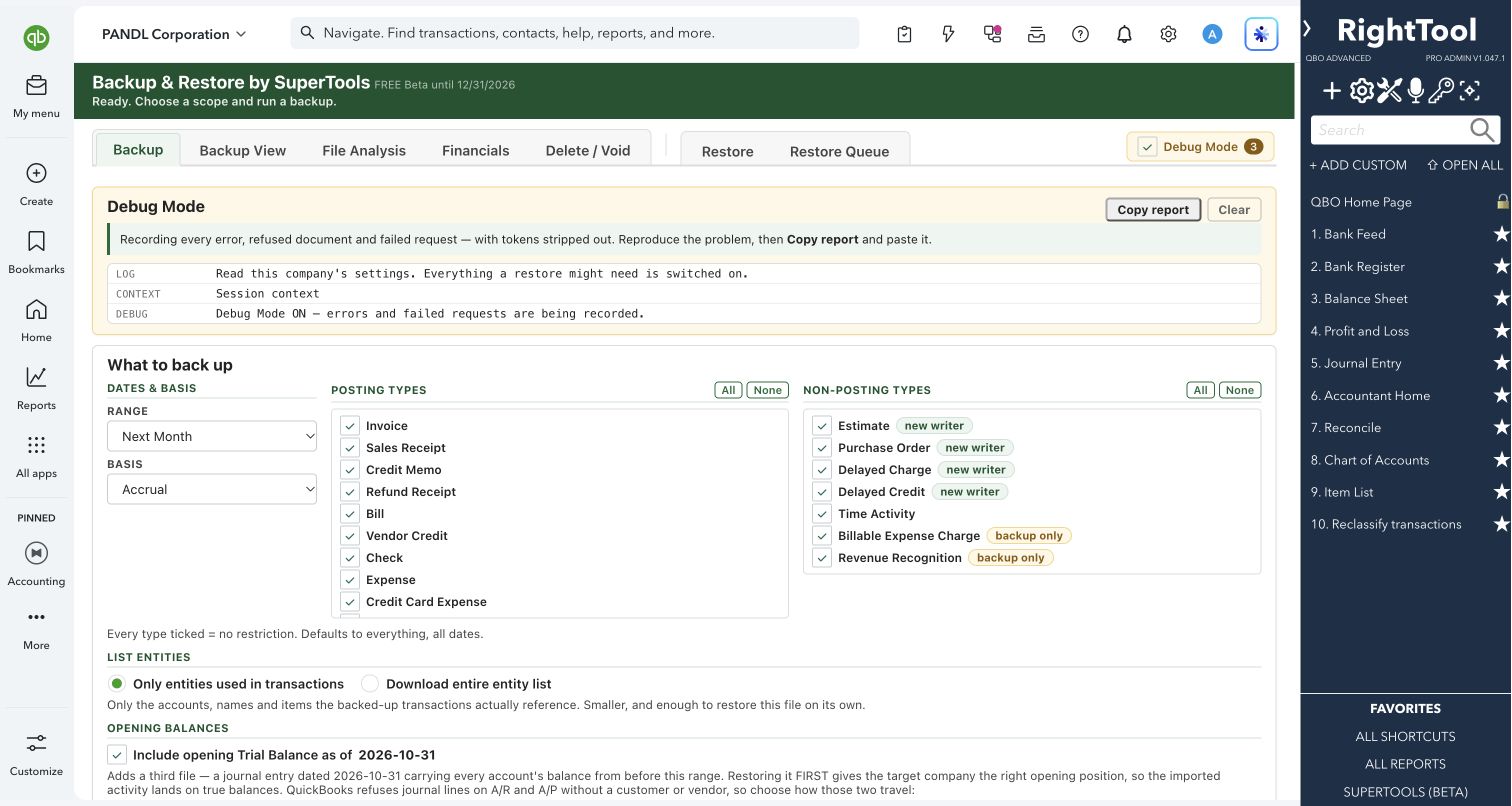This screenshot has width=1512, height=806.
Task: Click All for Non-Posting Types
Action: click(1201, 390)
